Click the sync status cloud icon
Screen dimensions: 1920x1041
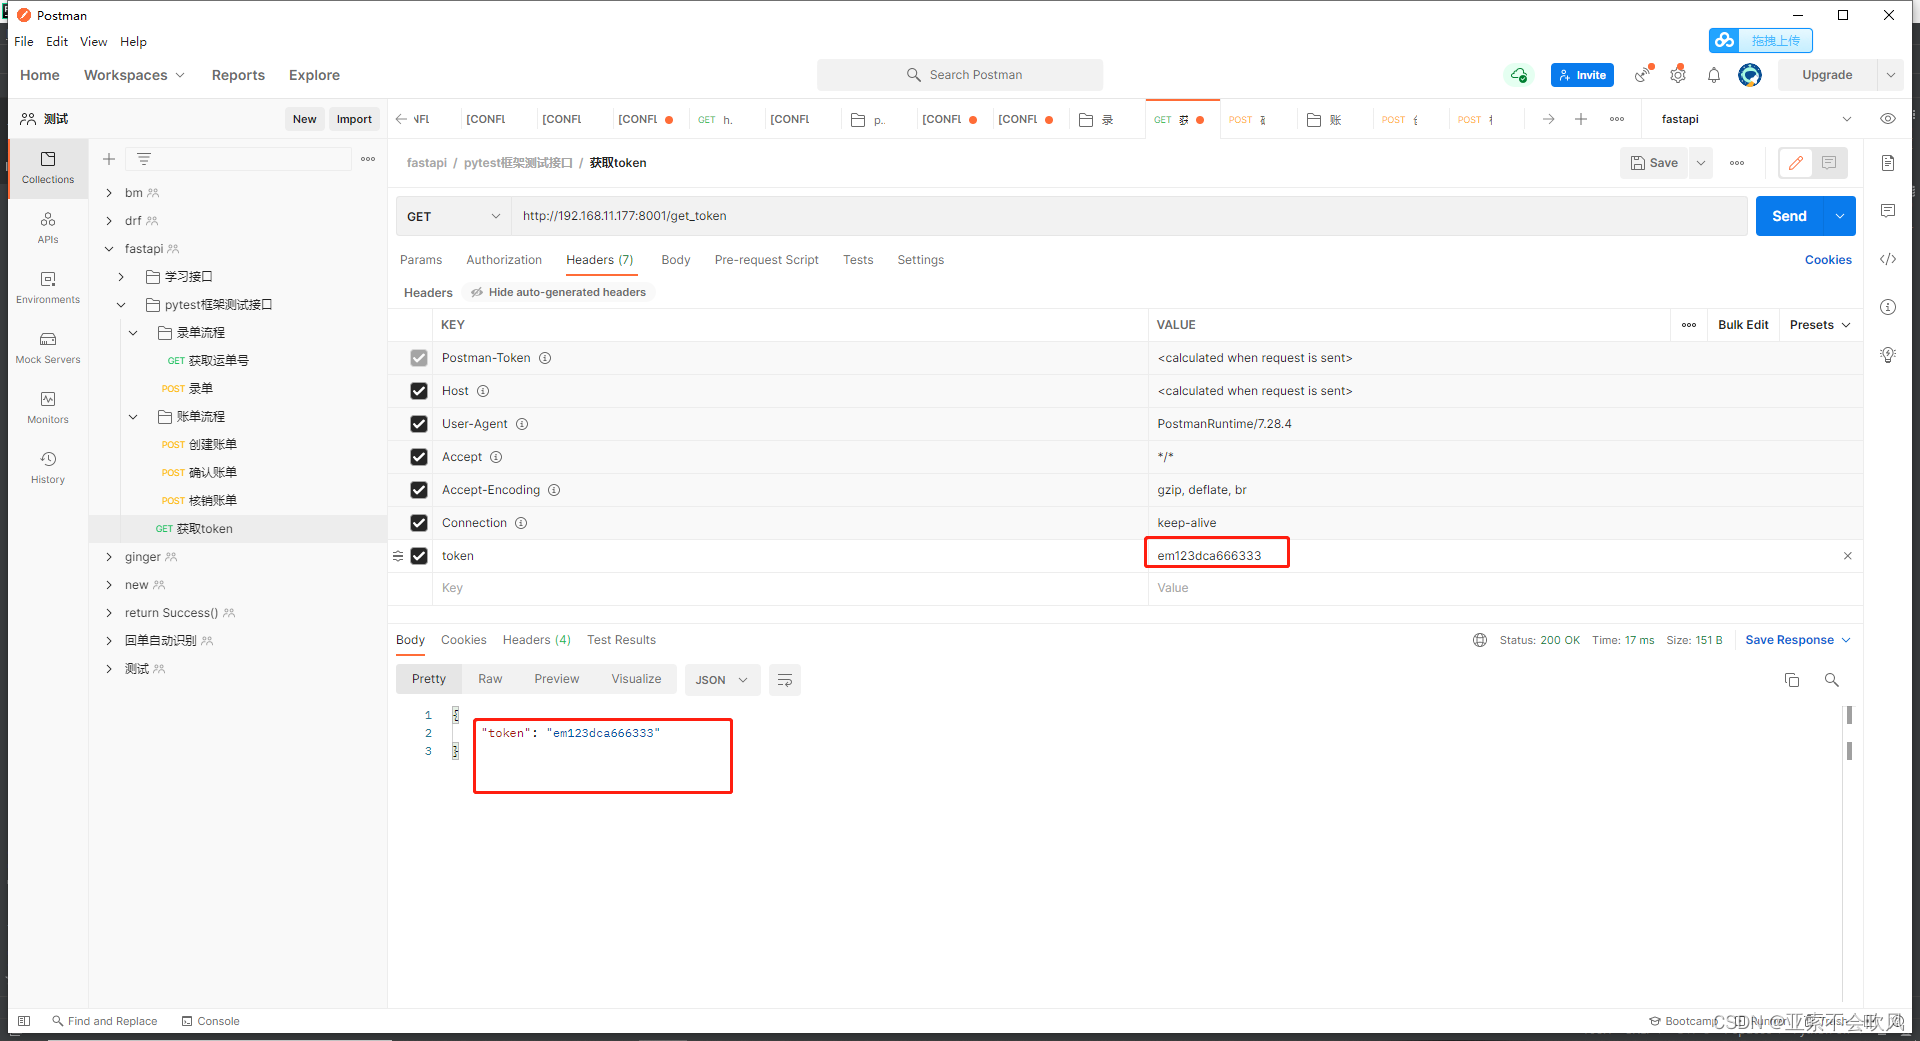click(1519, 75)
